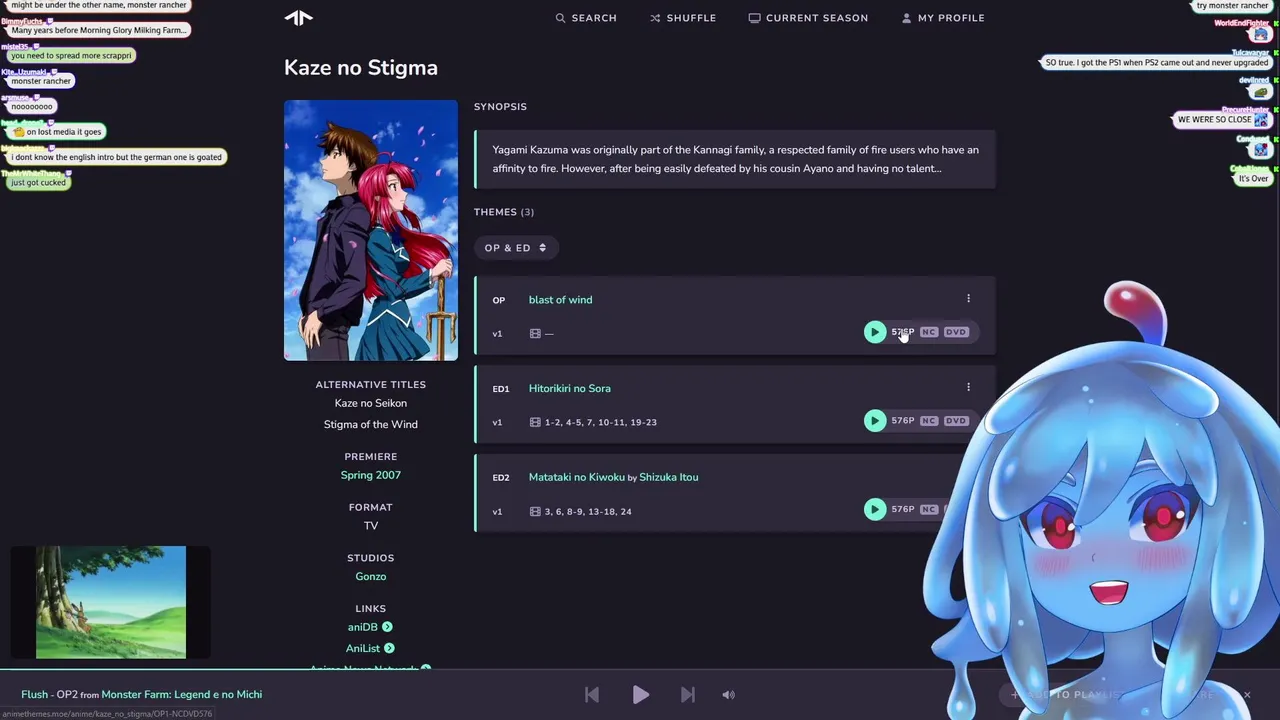
Task: Play the Hitorikiri no Sora ending
Action: tap(875, 421)
